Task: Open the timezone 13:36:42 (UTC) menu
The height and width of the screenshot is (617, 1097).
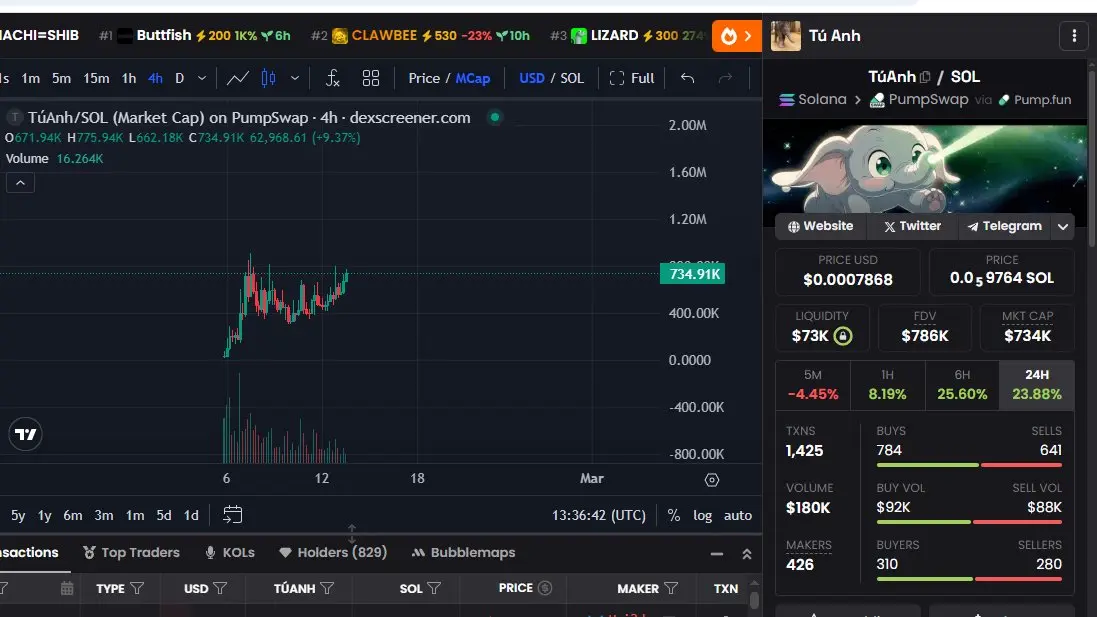Action: [599, 516]
